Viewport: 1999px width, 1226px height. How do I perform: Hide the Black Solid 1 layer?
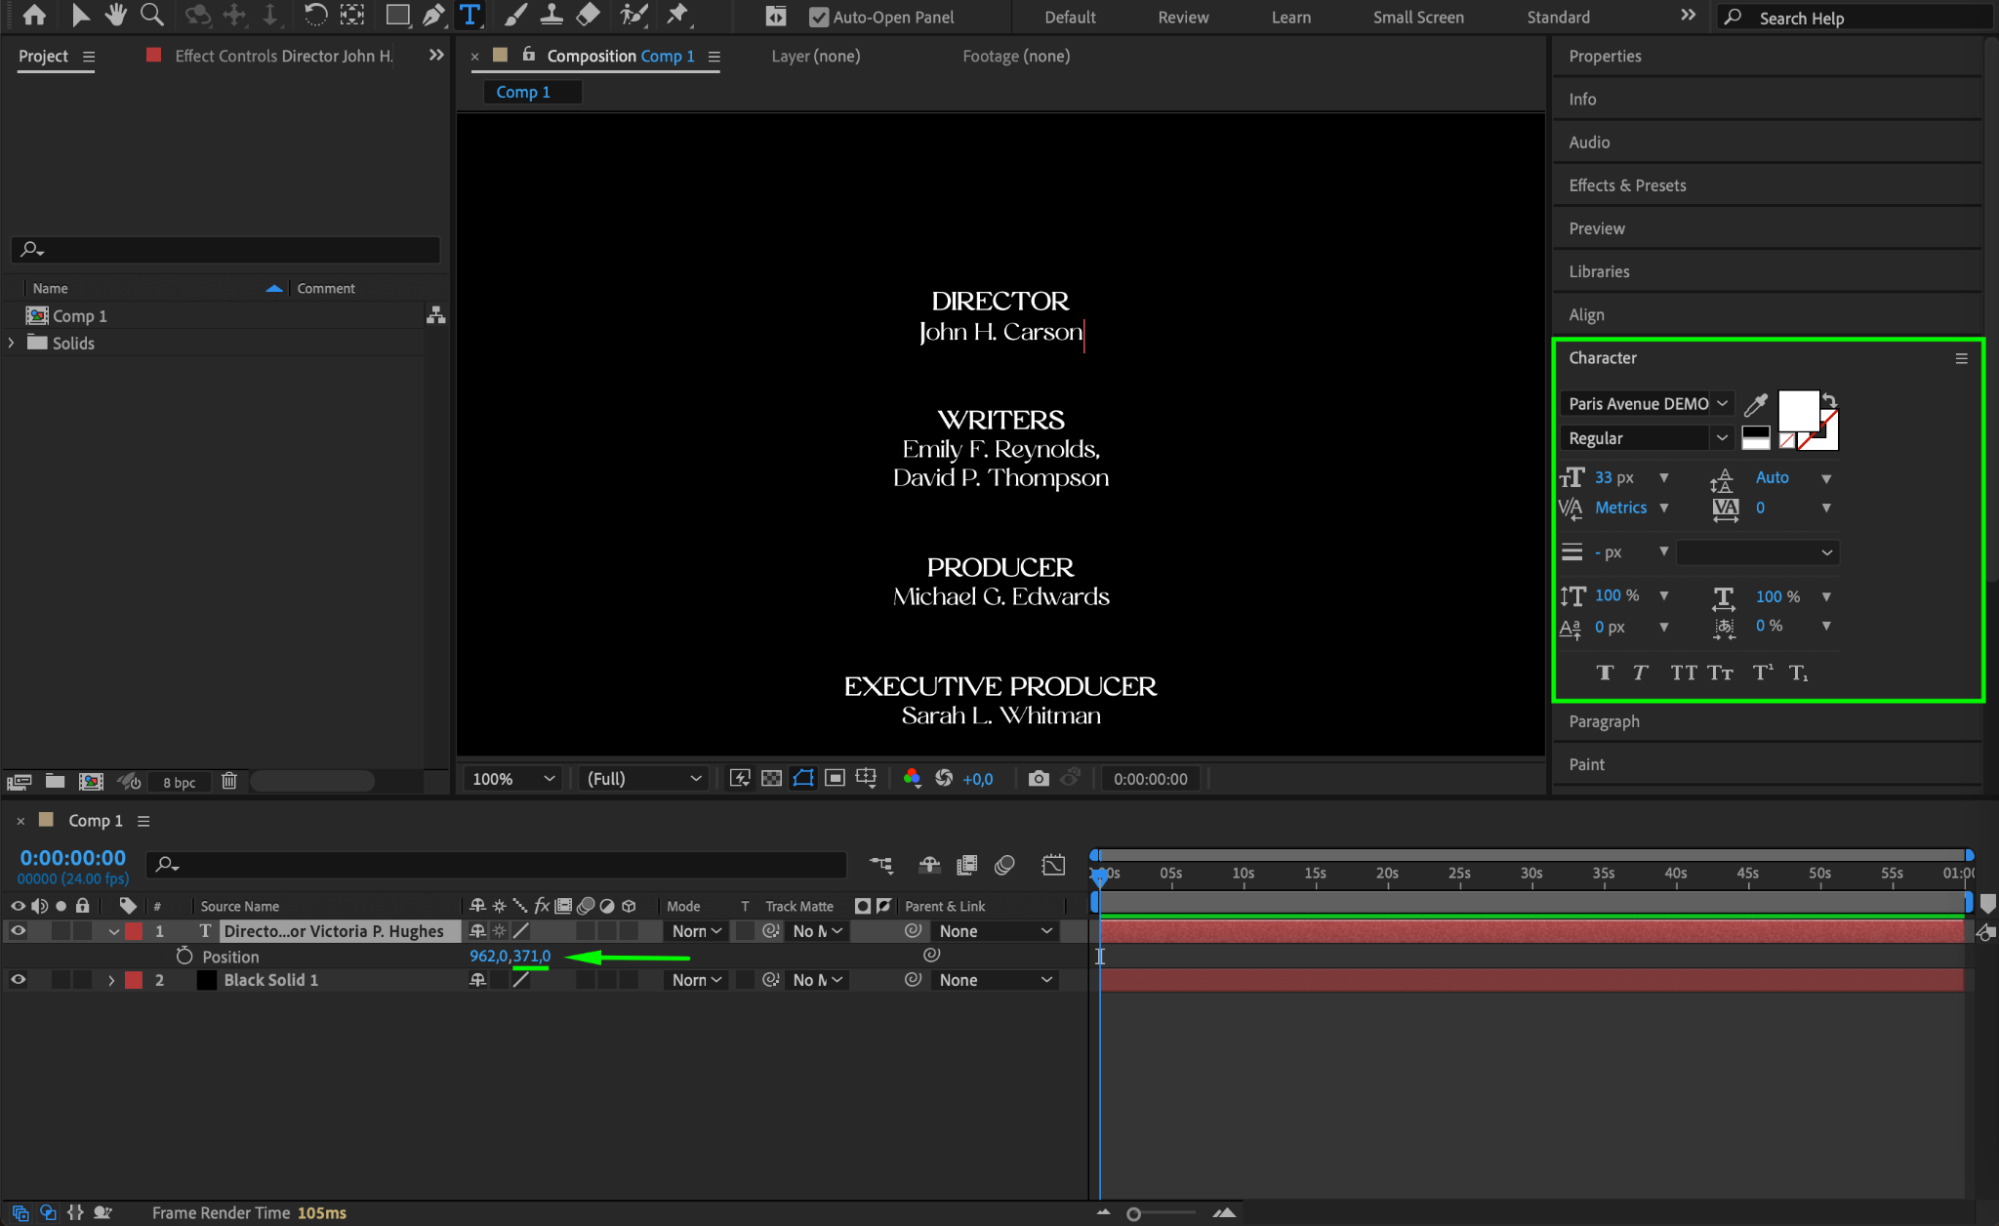pyautogui.click(x=18, y=980)
